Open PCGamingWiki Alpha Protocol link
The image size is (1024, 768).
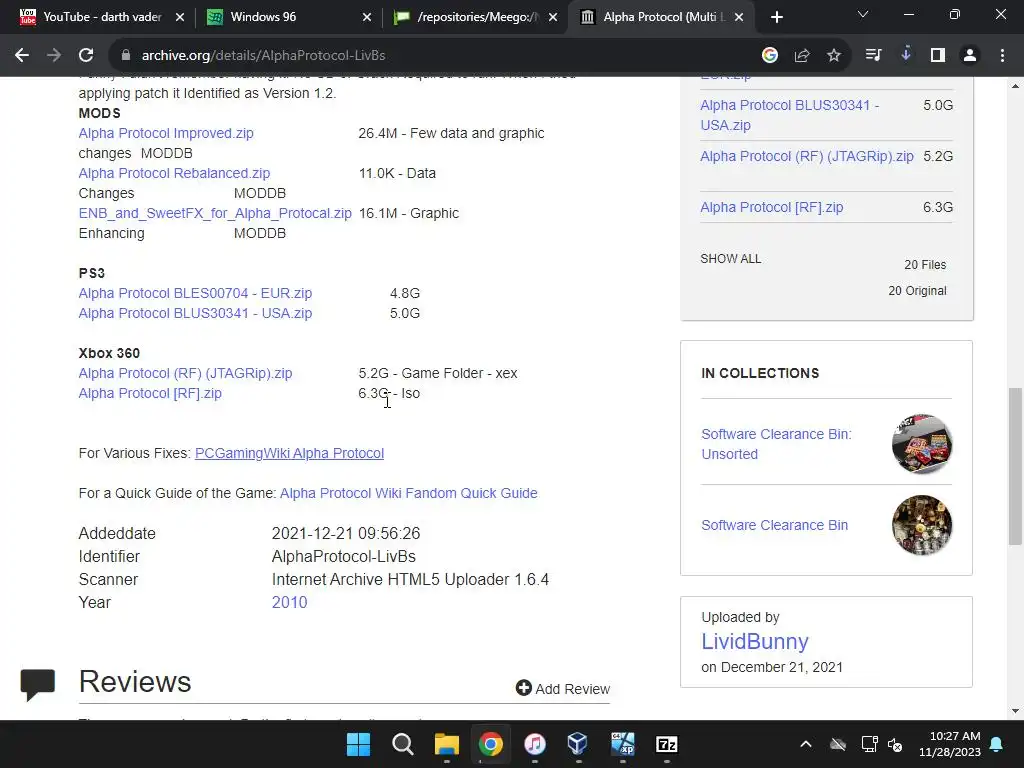[x=289, y=453]
